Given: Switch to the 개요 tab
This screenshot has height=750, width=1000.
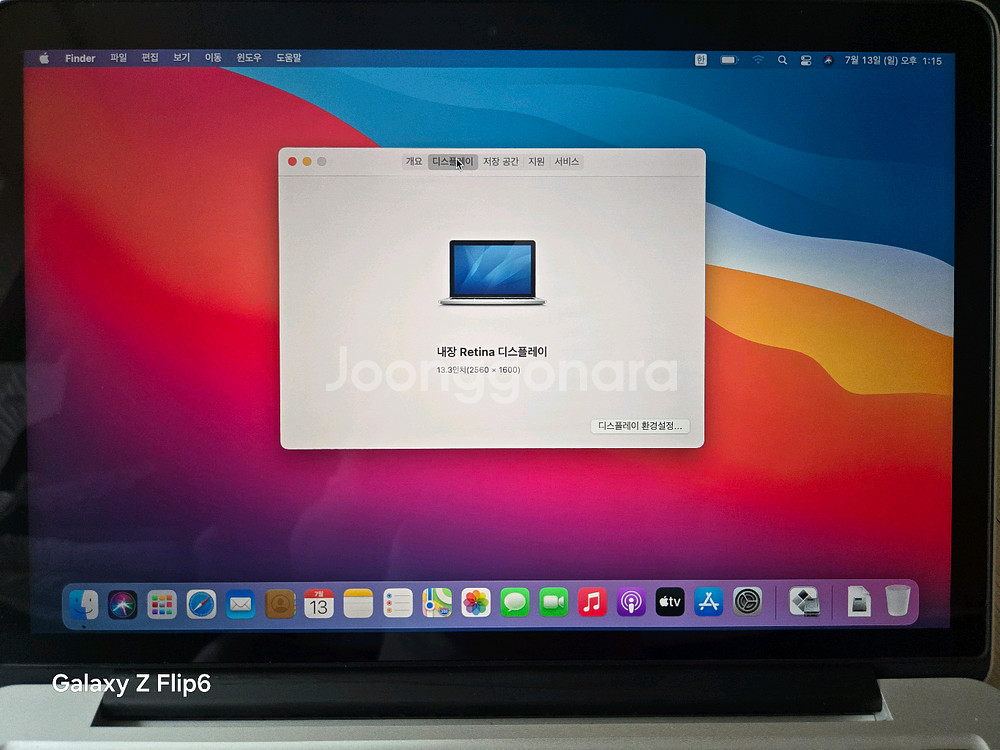Looking at the screenshot, I should (415, 161).
